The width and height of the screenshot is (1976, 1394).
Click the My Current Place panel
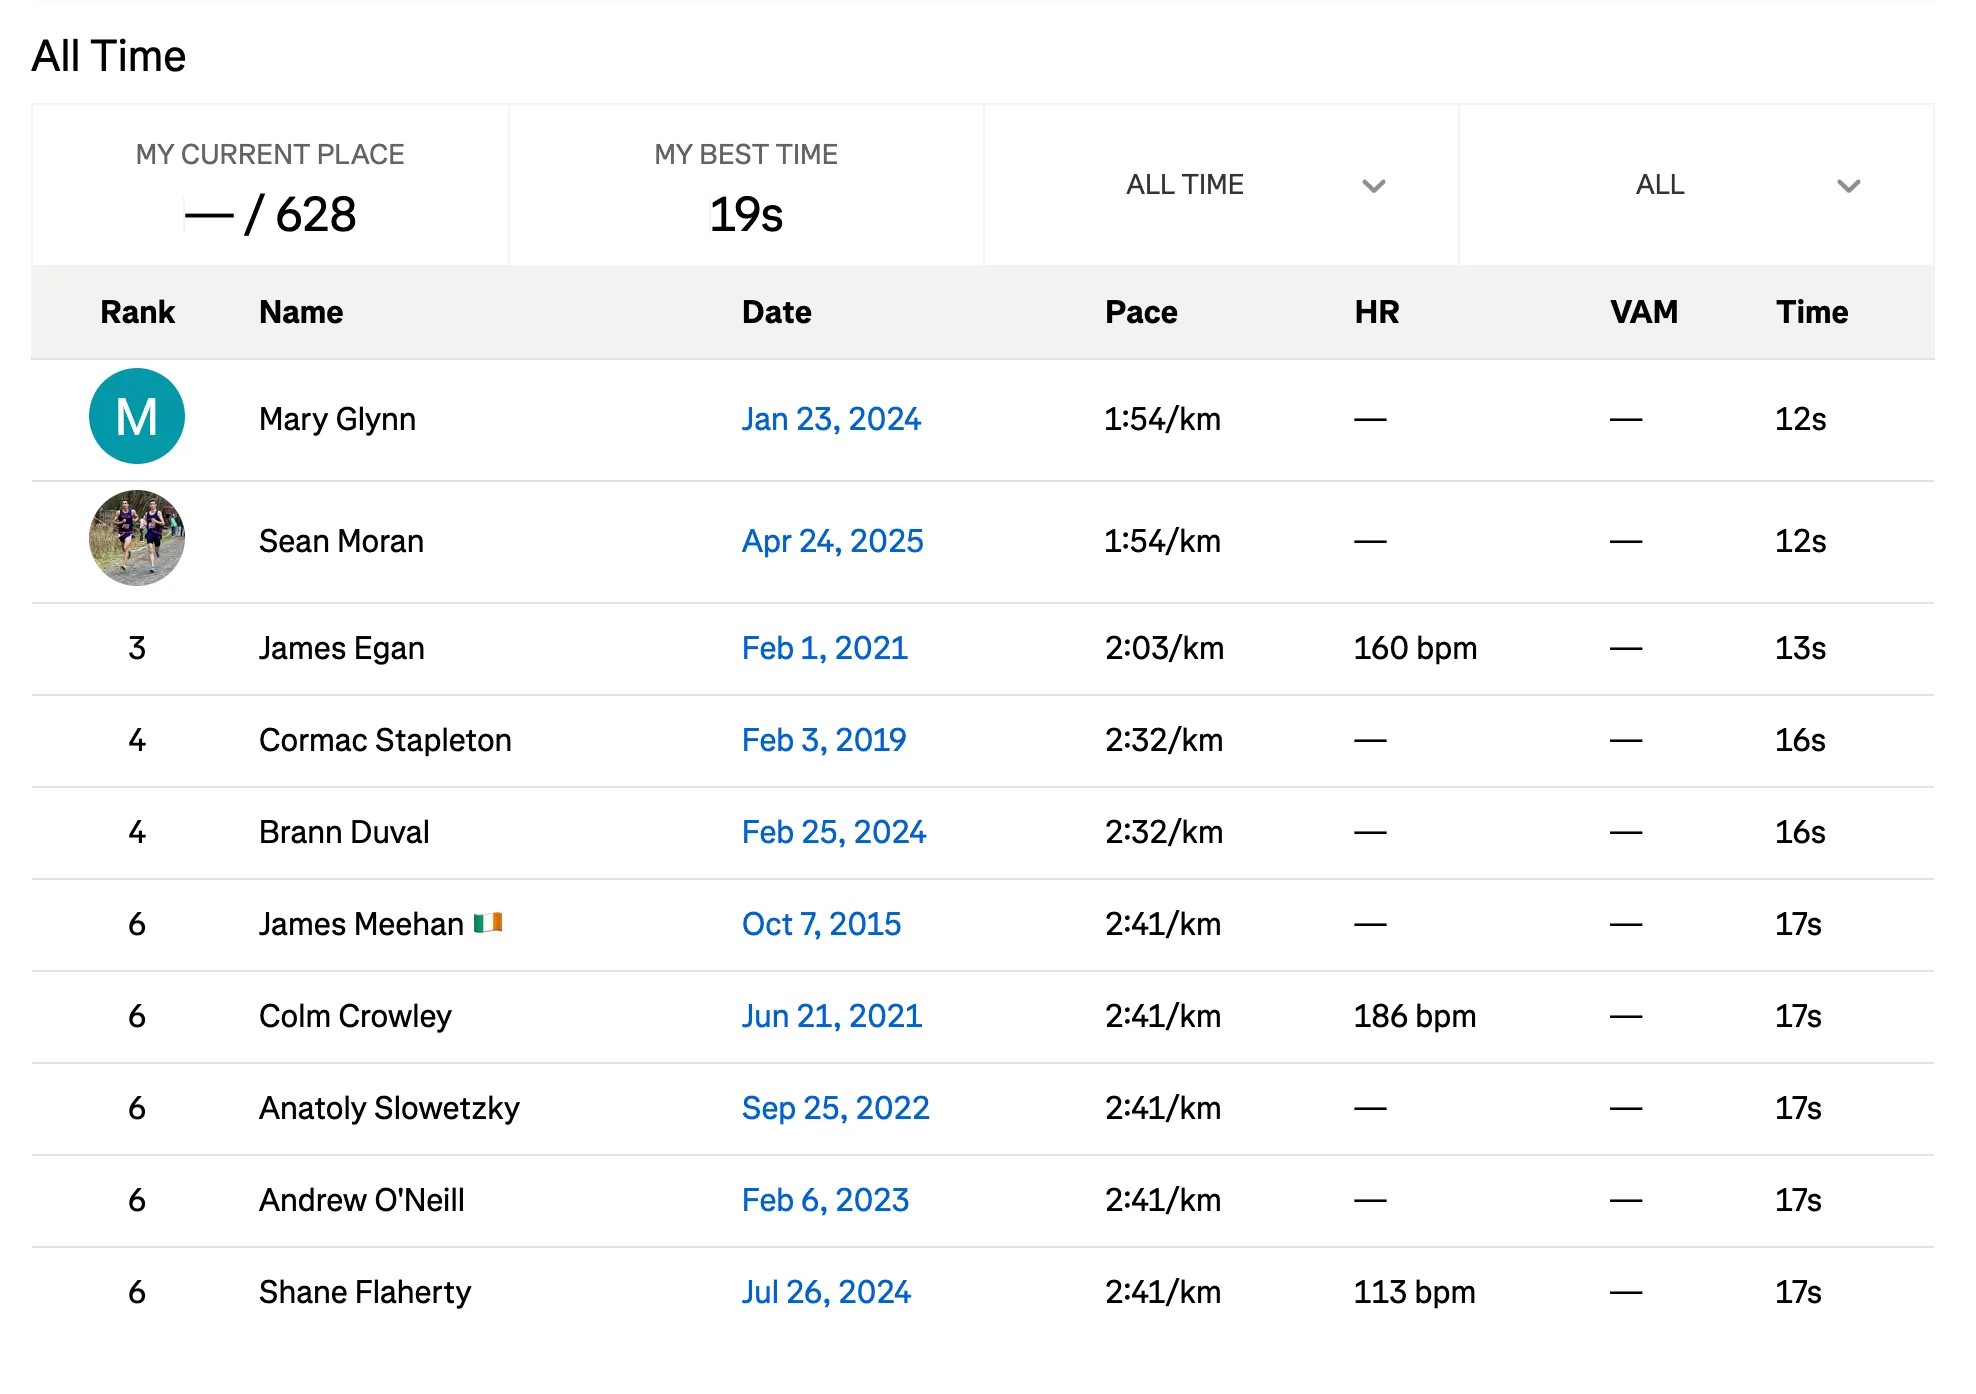click(270, 185)
